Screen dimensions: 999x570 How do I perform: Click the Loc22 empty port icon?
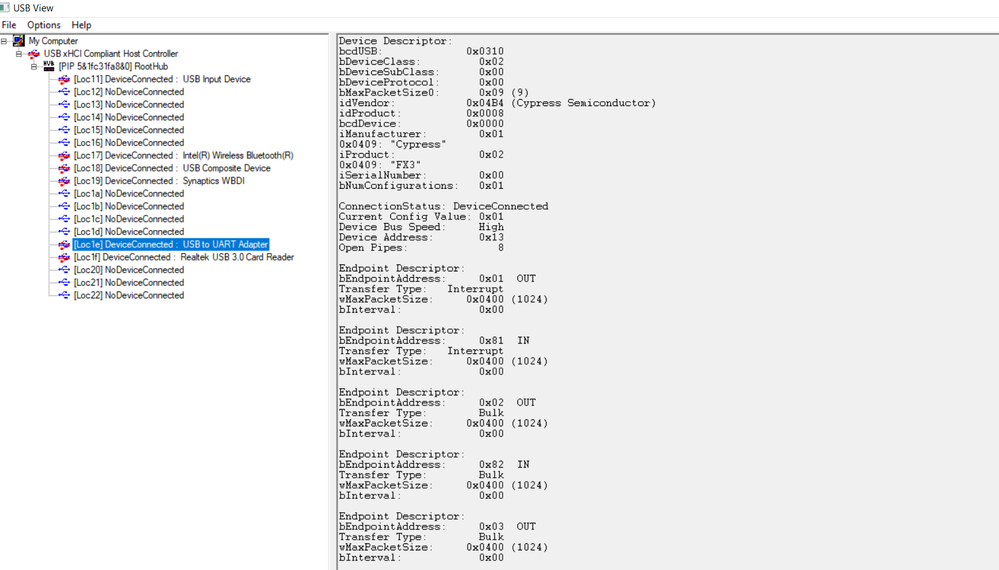point(64,296)
